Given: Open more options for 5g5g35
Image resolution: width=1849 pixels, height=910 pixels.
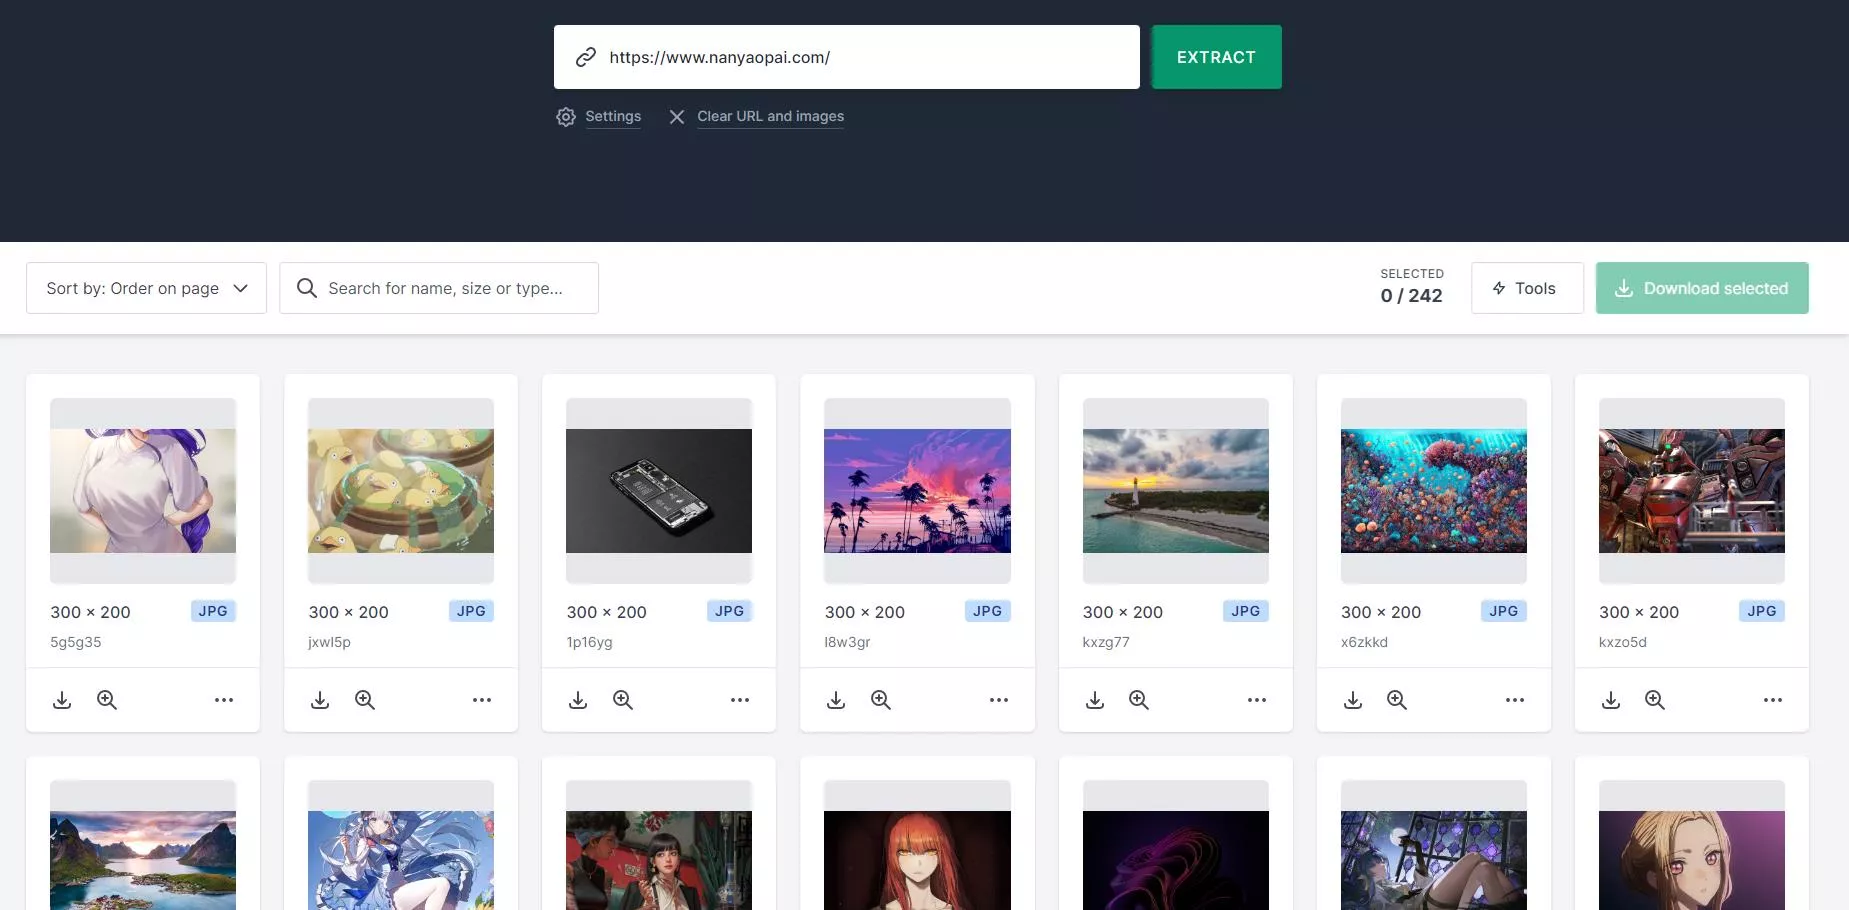Looking at the screenshot, I should pyautogui.click(x=224, y=700).
